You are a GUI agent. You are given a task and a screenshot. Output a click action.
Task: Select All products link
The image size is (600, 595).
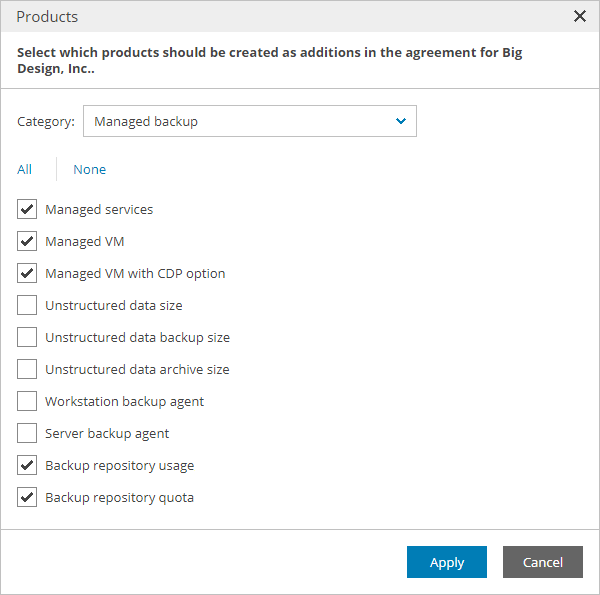tap(25, 169)
